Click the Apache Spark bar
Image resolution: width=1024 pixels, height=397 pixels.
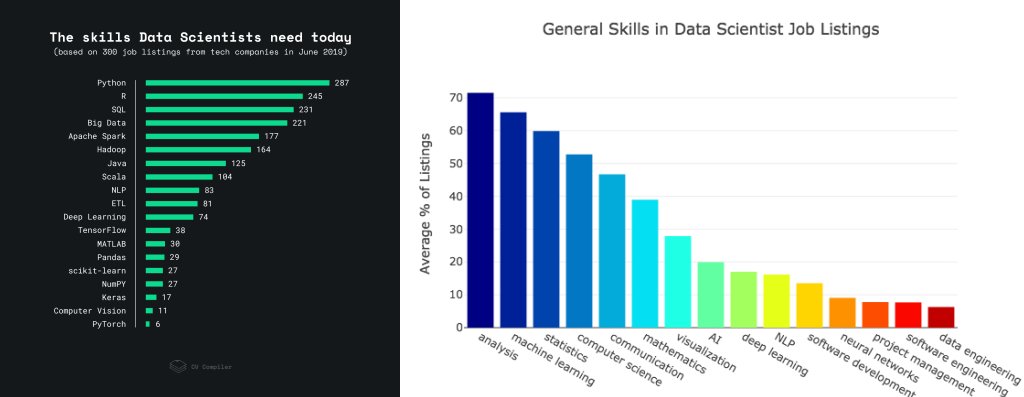click(x=202, y=136)
